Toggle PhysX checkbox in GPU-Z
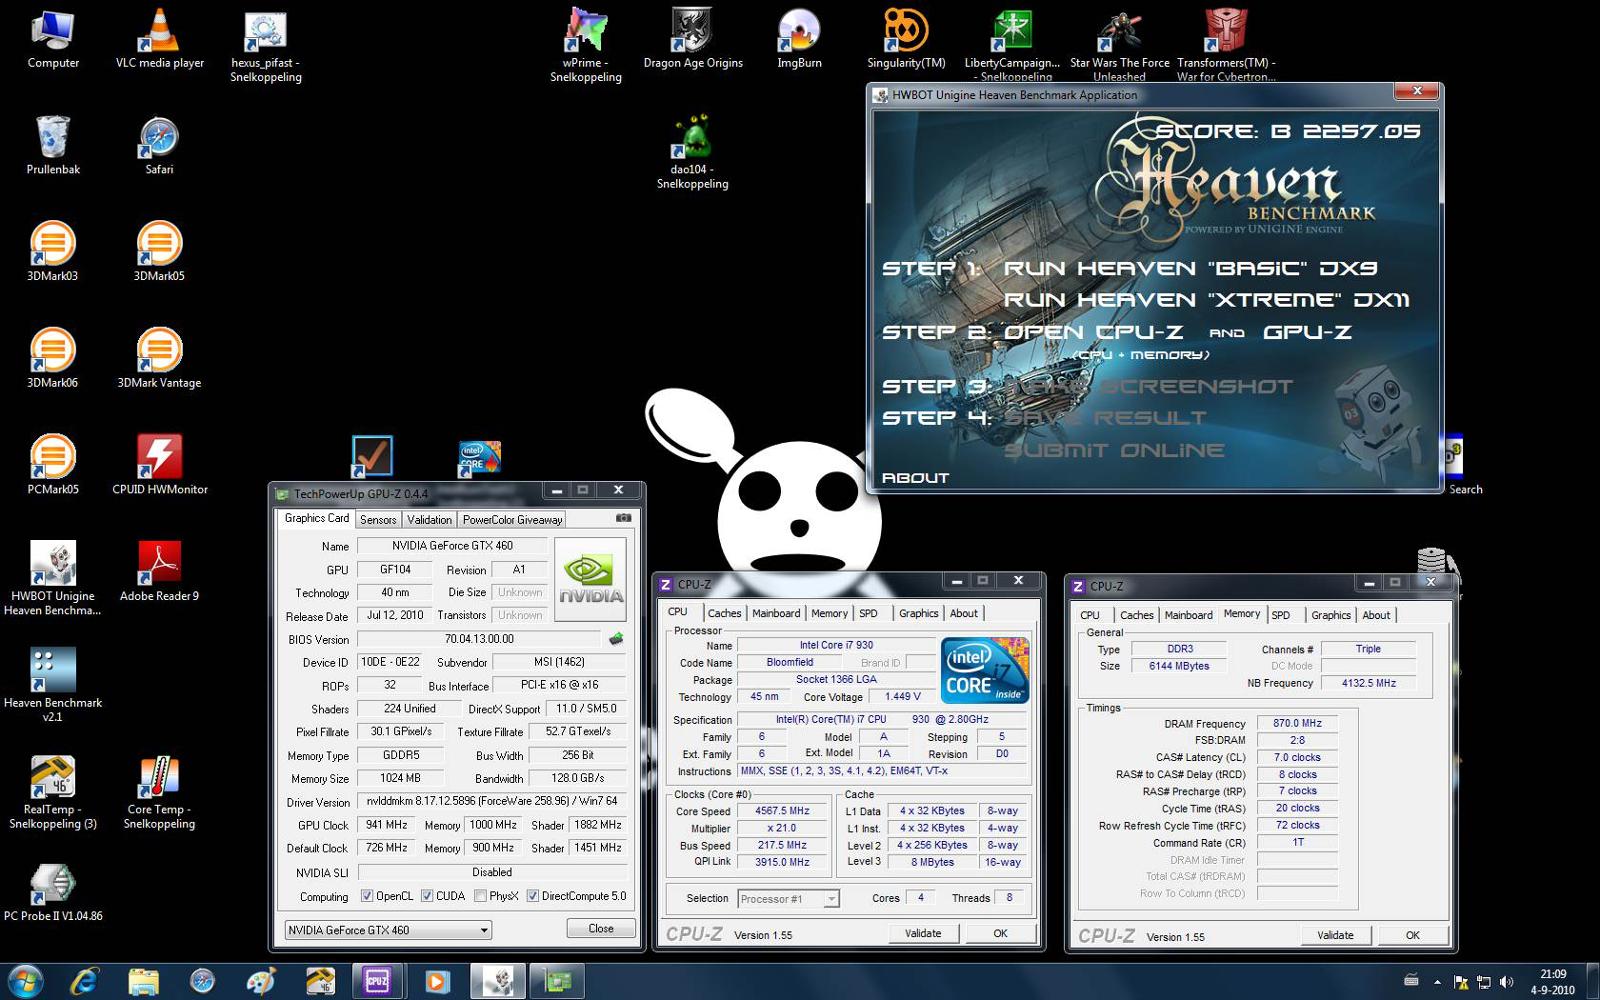The image size is (1600, 1000). tap(481, 896)
